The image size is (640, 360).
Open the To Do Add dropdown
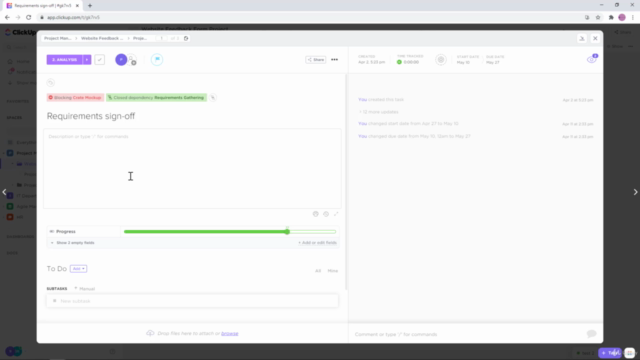(x=78, y=269)
